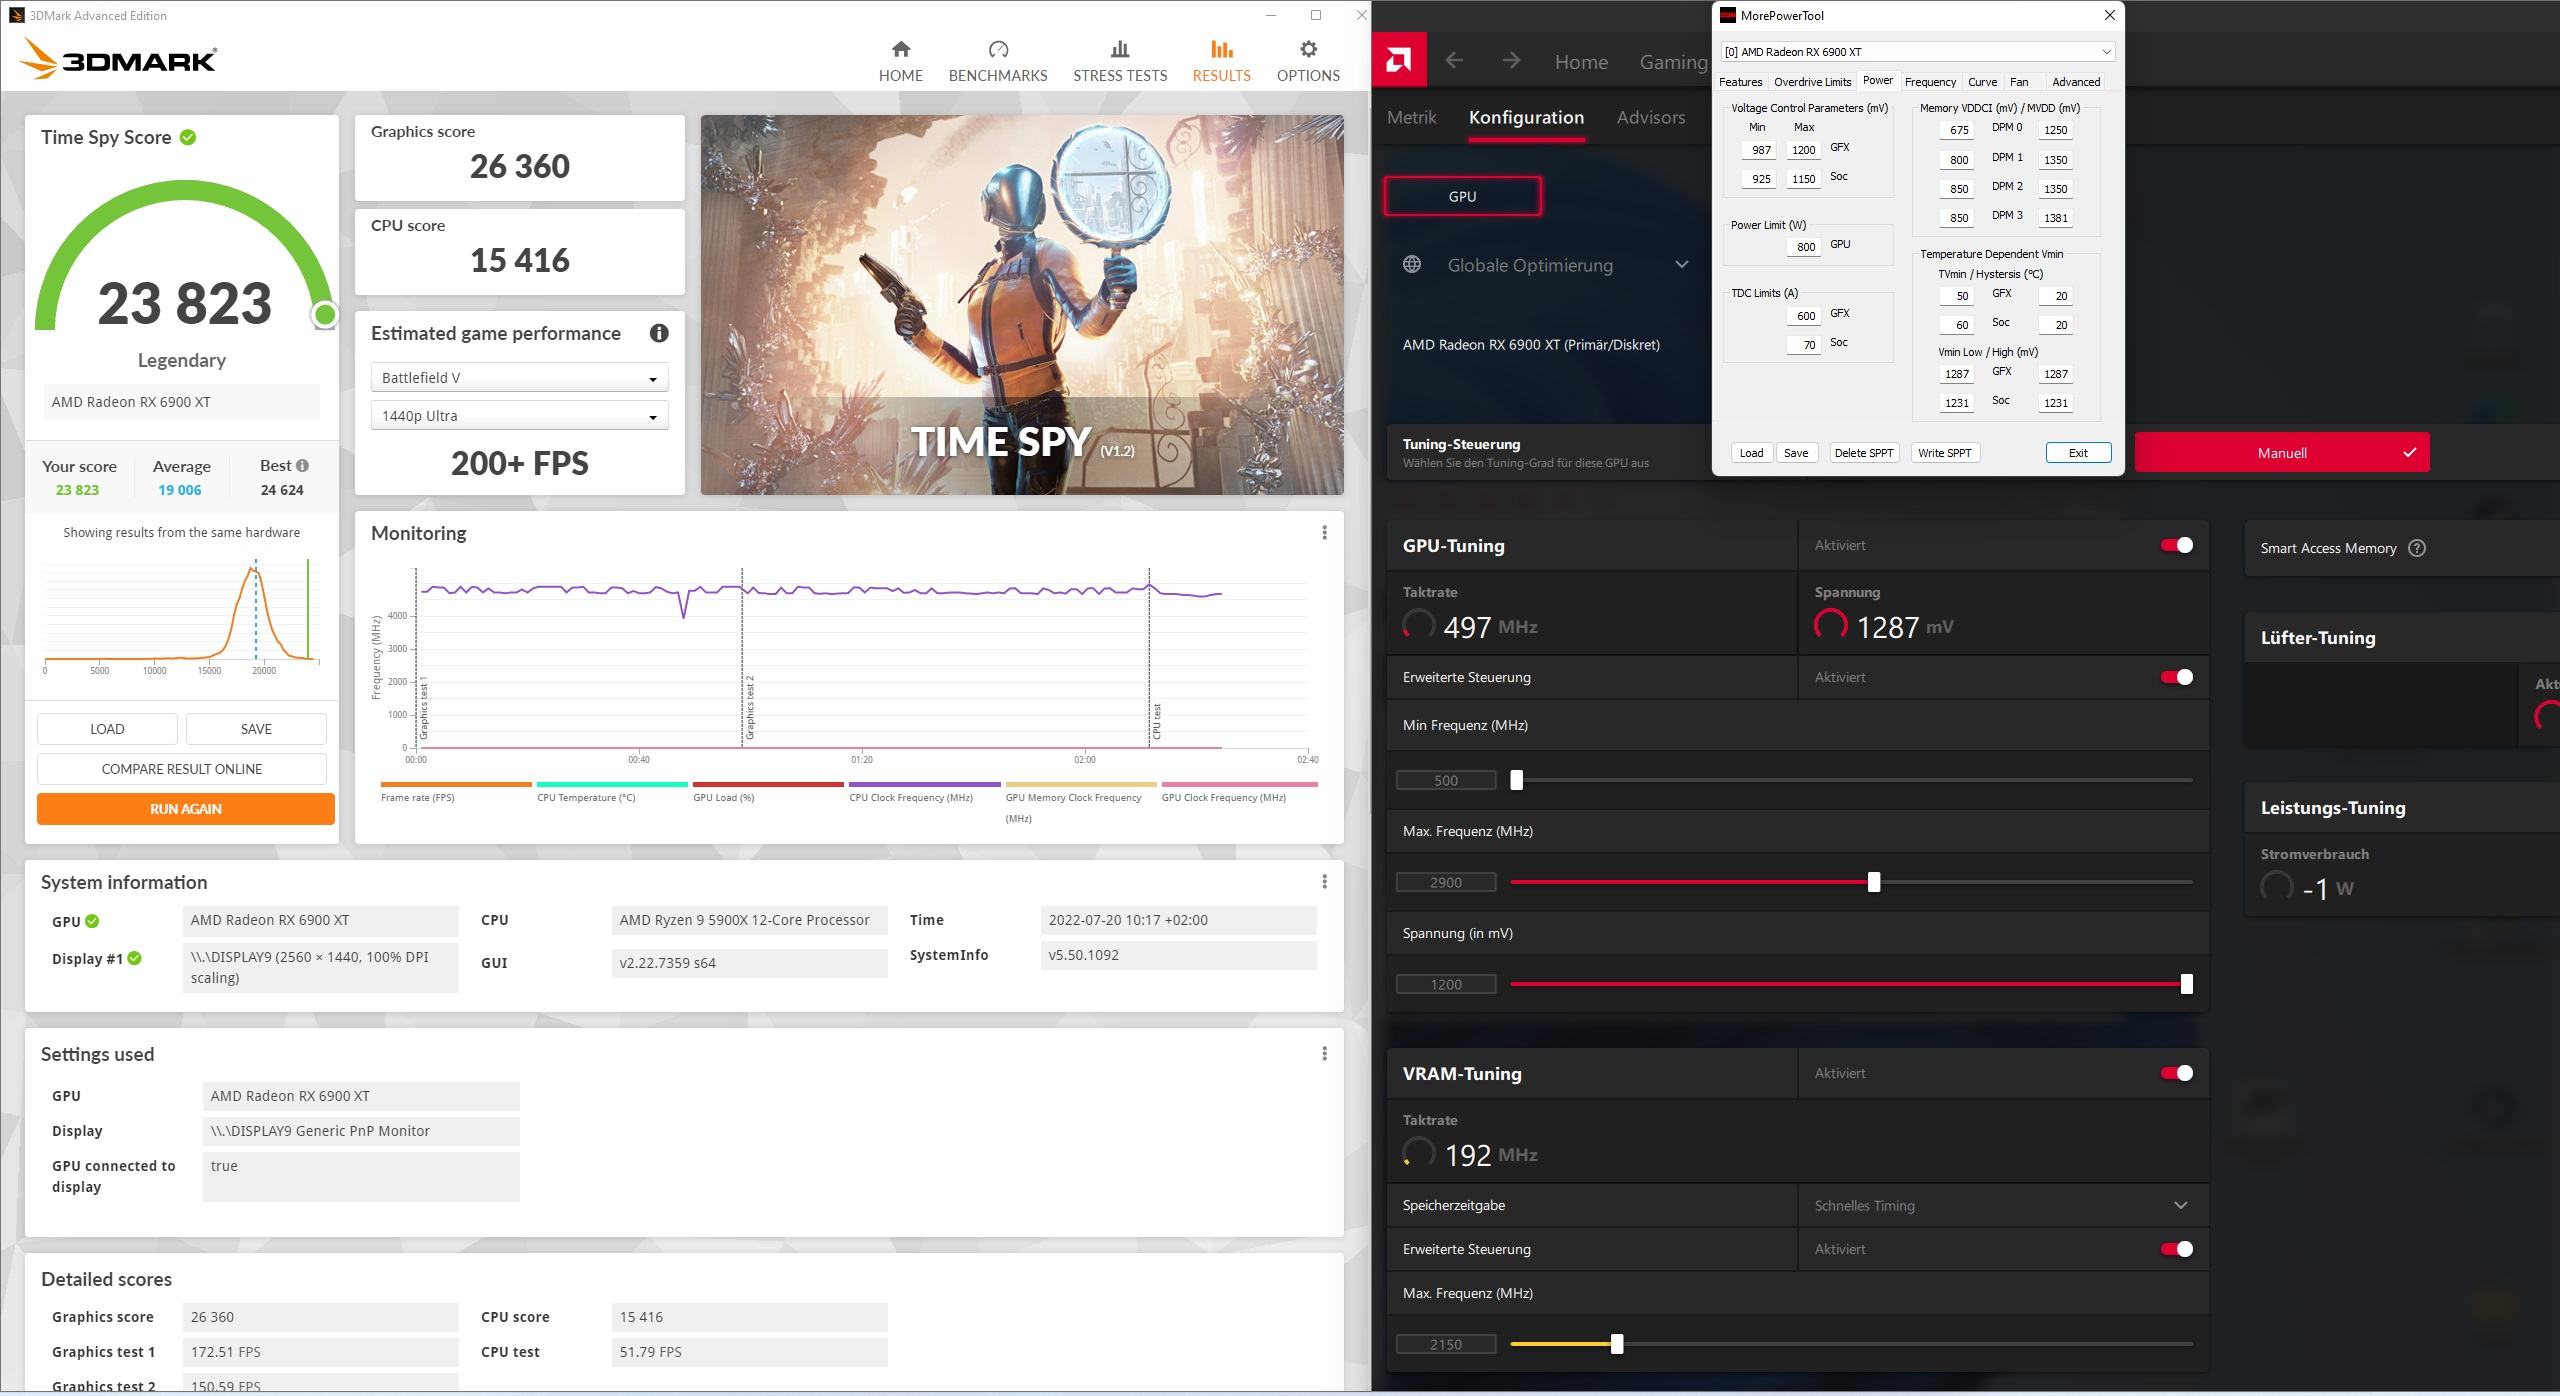
Task: Toggle Erweiterte Steuerung under GPU-Tuning
Action: 2176,677
